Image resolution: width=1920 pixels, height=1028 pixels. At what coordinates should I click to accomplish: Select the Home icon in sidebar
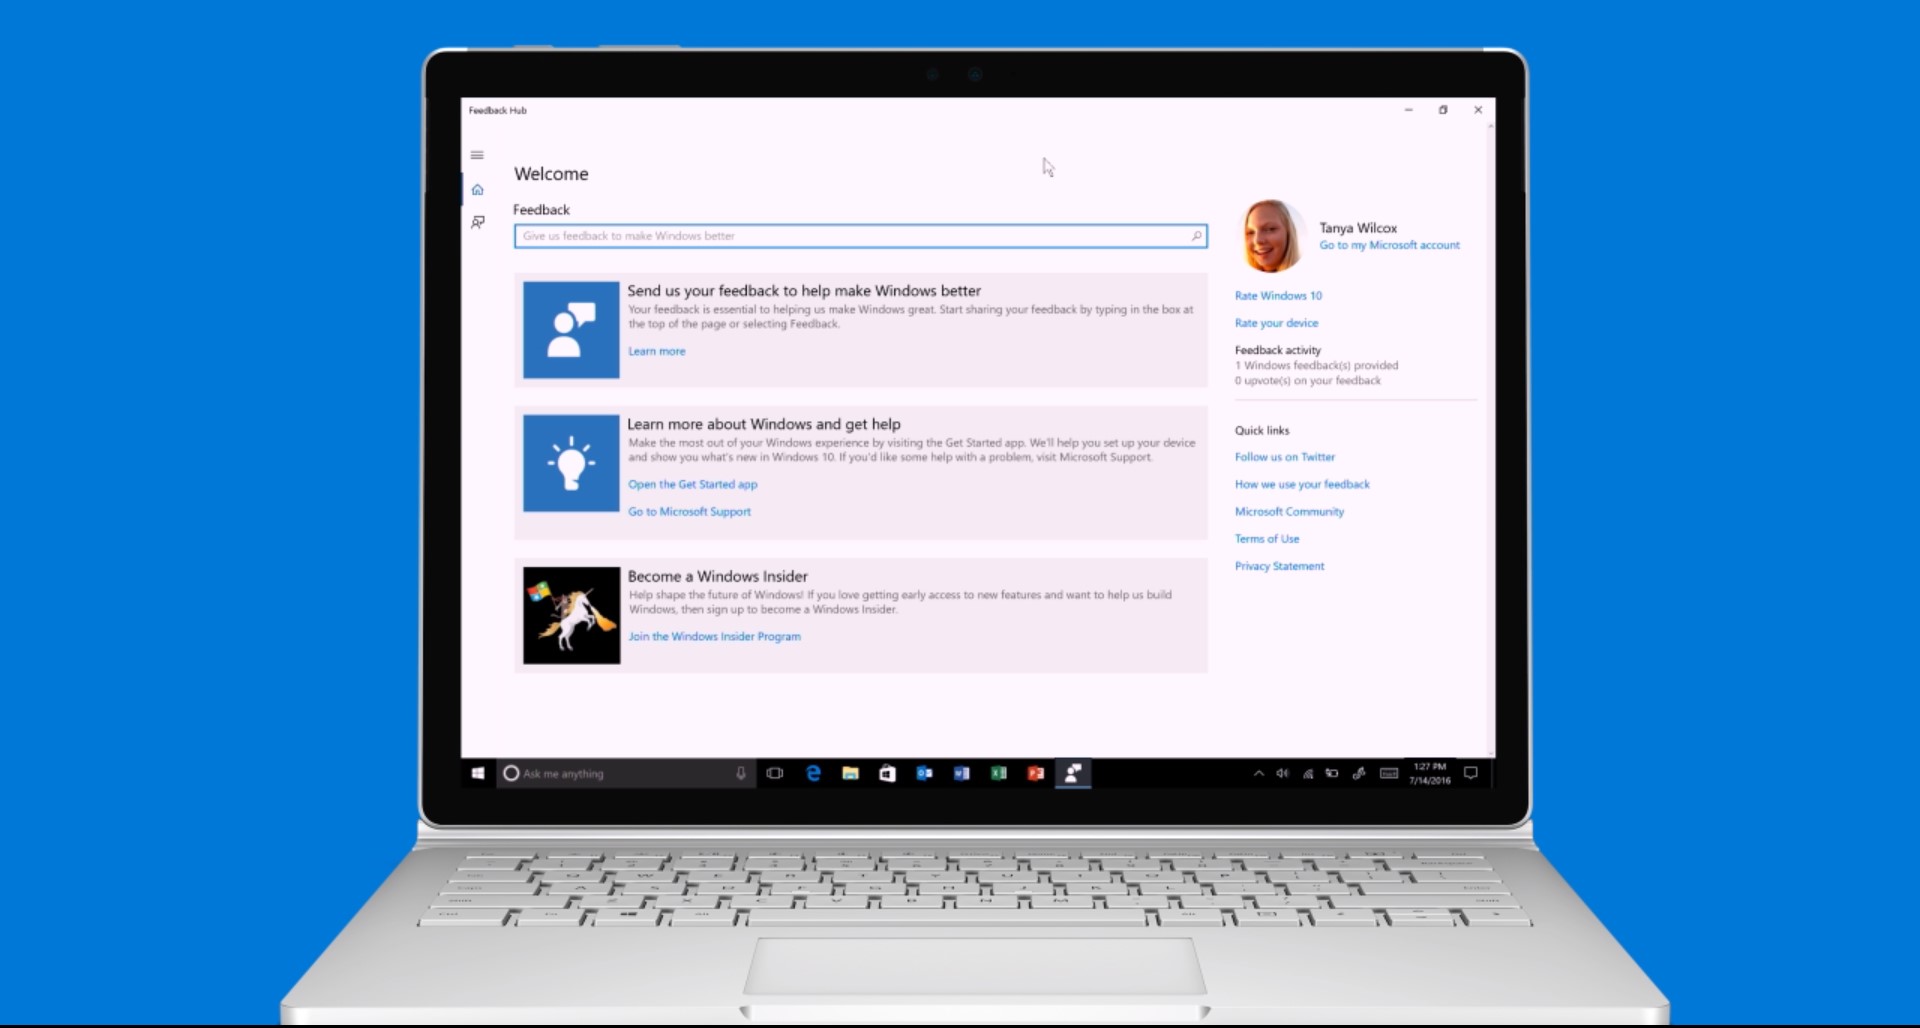click(x=477, y=189)
